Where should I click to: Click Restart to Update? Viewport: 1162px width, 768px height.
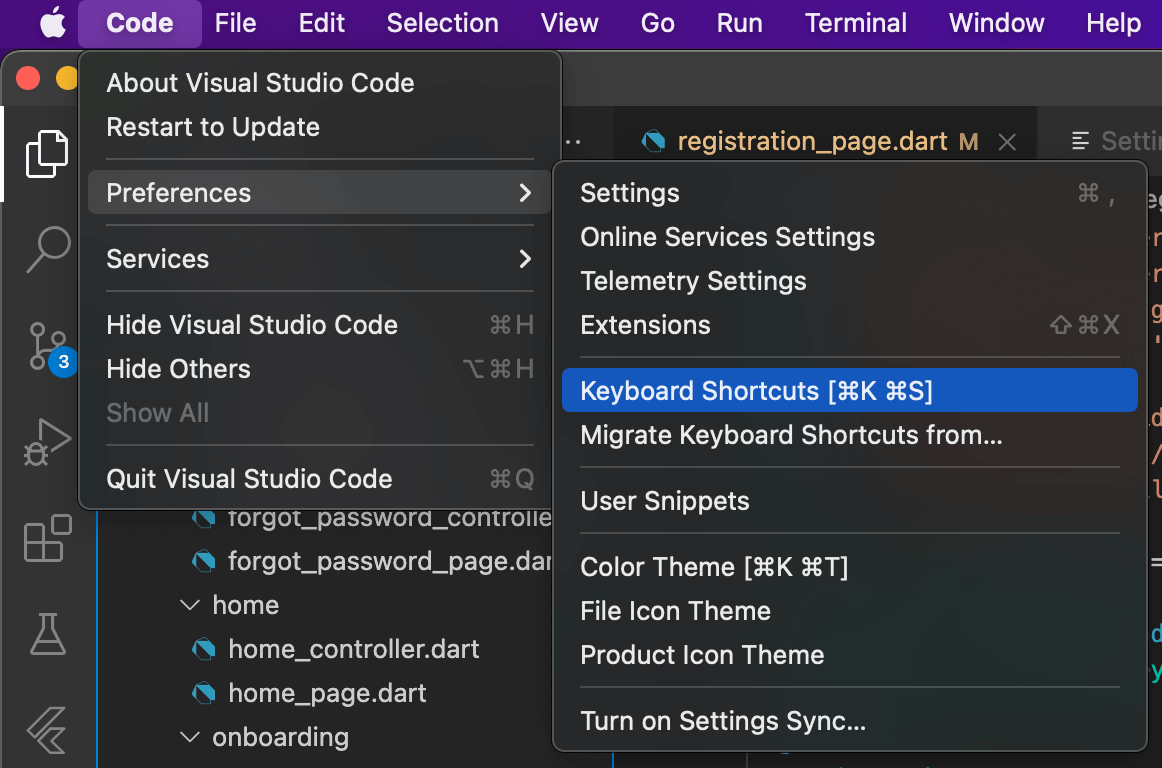pos(211,127)
